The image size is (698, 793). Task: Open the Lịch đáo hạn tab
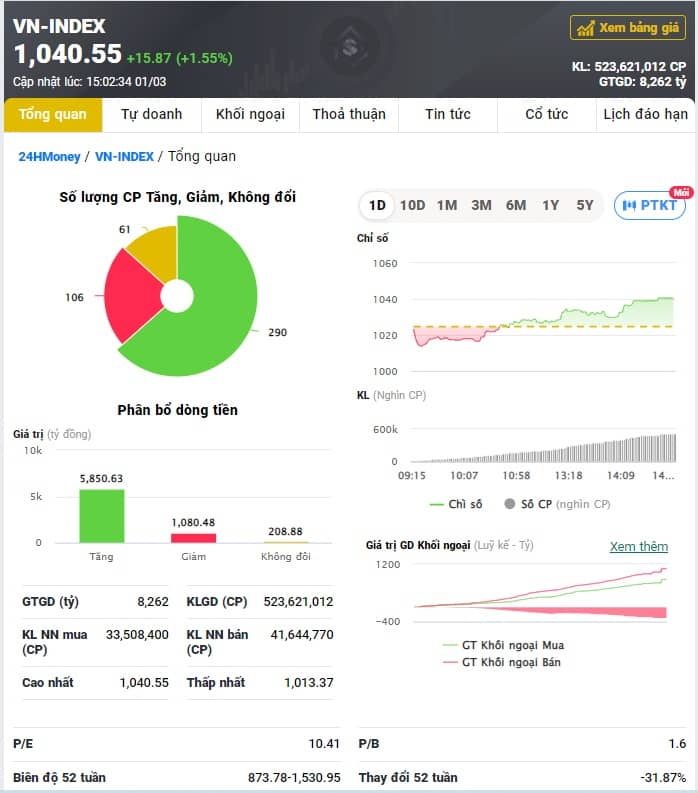click(645, 114)
